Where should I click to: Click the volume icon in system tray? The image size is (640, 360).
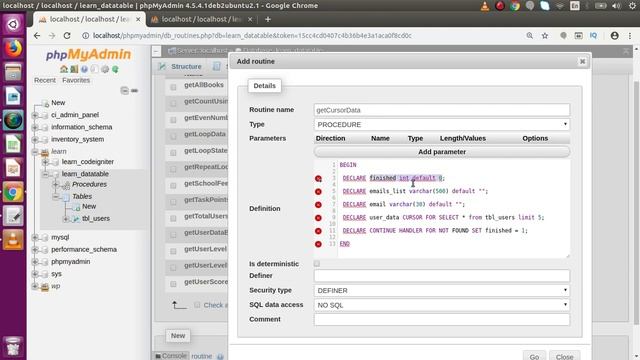(616, 6)
